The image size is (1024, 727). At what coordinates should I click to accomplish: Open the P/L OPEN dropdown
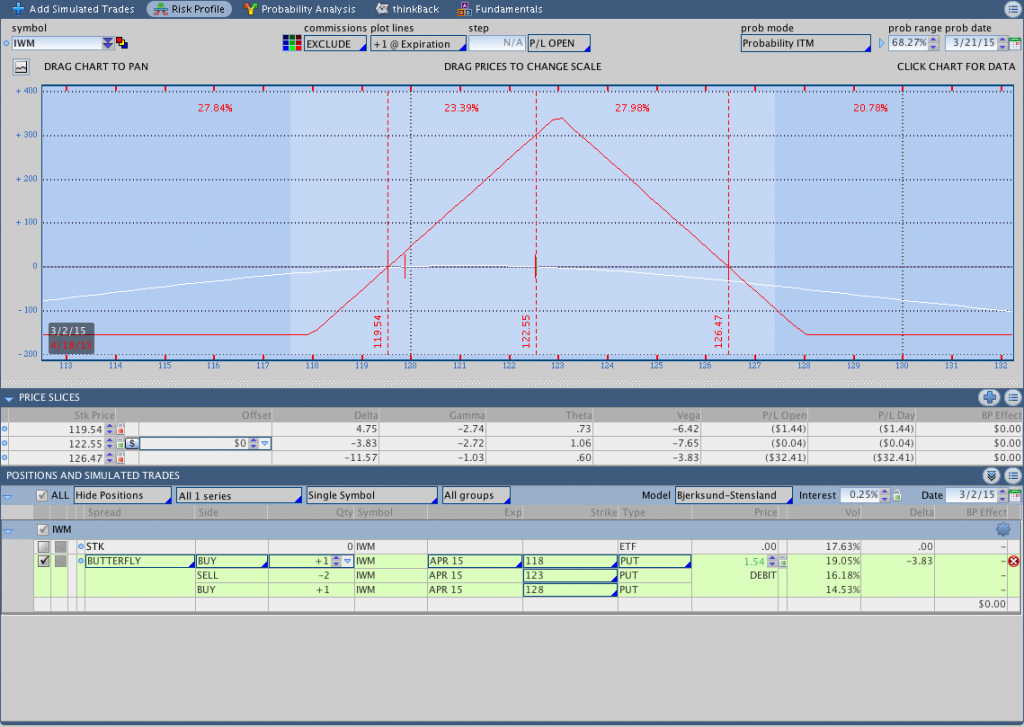(x=559, y=43)
